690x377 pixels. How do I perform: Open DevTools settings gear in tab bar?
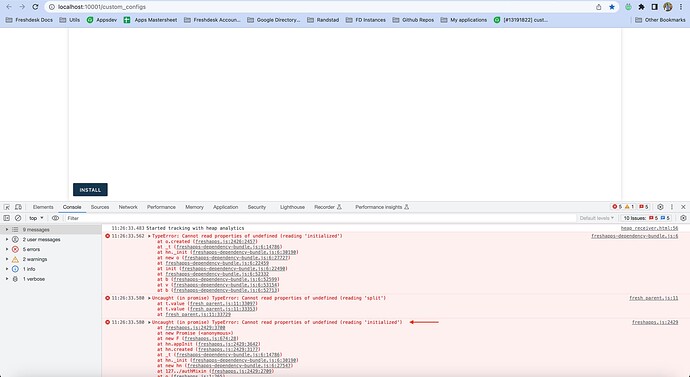[x=660, y=207]
